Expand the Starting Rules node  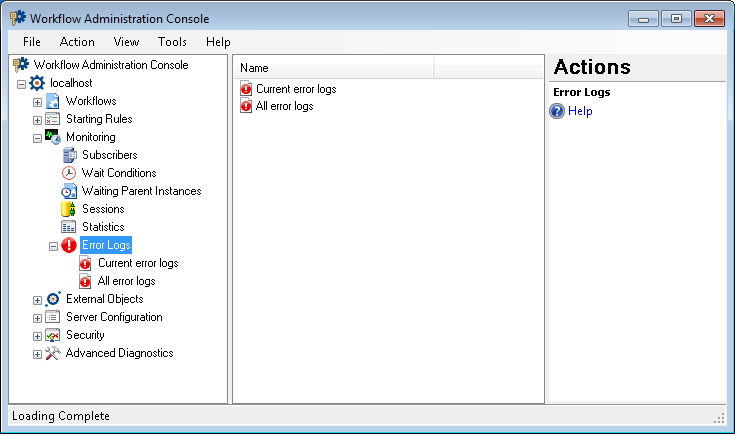(38, 120)
